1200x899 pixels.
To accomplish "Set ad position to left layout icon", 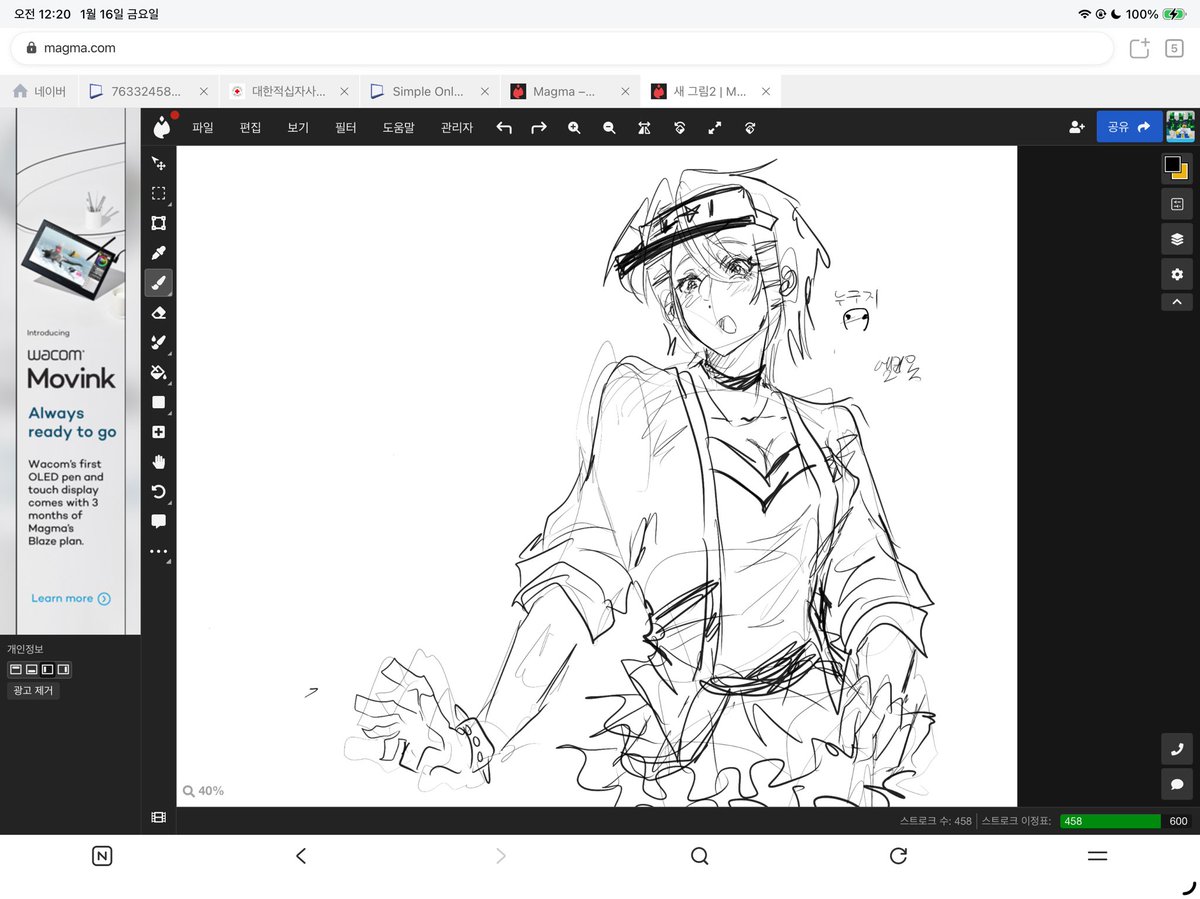I will coord(47,669).
